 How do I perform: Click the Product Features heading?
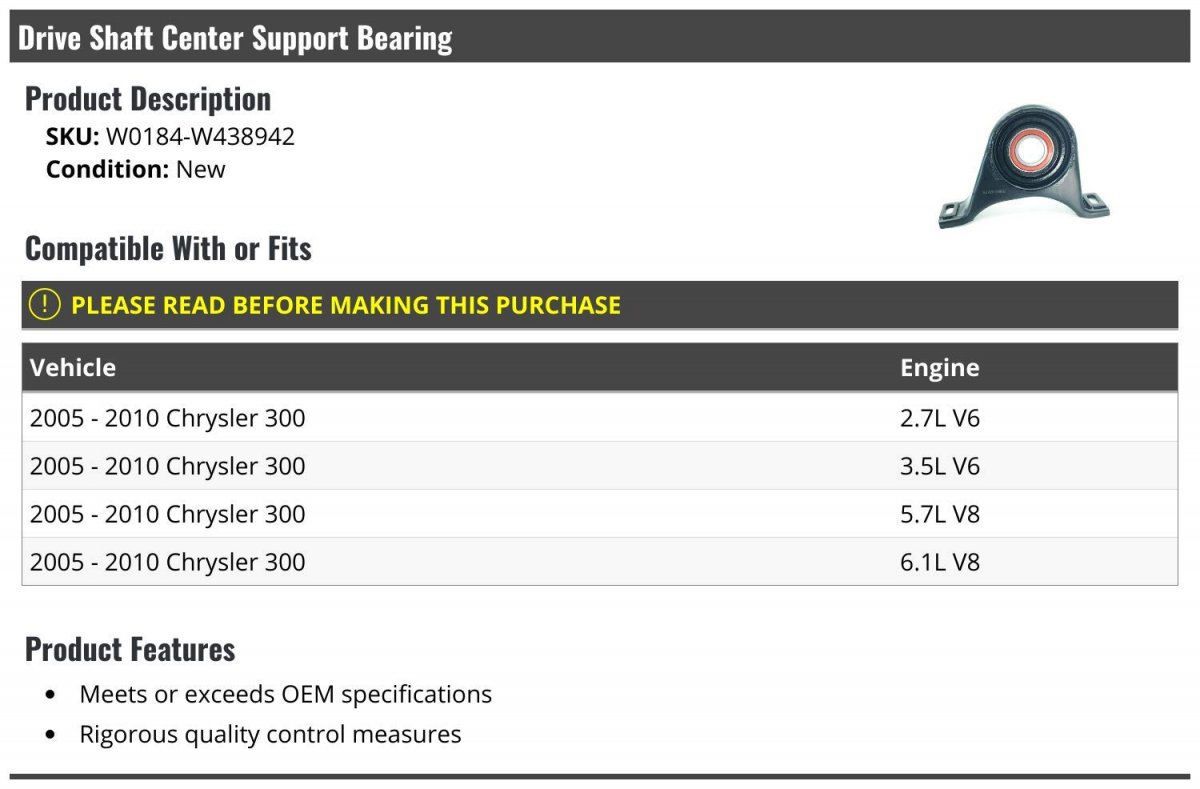(x=130, y=650)
